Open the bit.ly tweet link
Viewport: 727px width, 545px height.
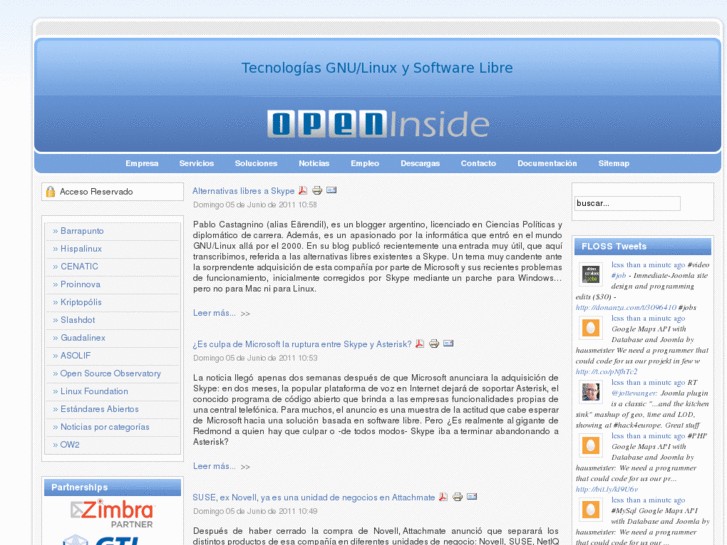click(x=606, y=489)
